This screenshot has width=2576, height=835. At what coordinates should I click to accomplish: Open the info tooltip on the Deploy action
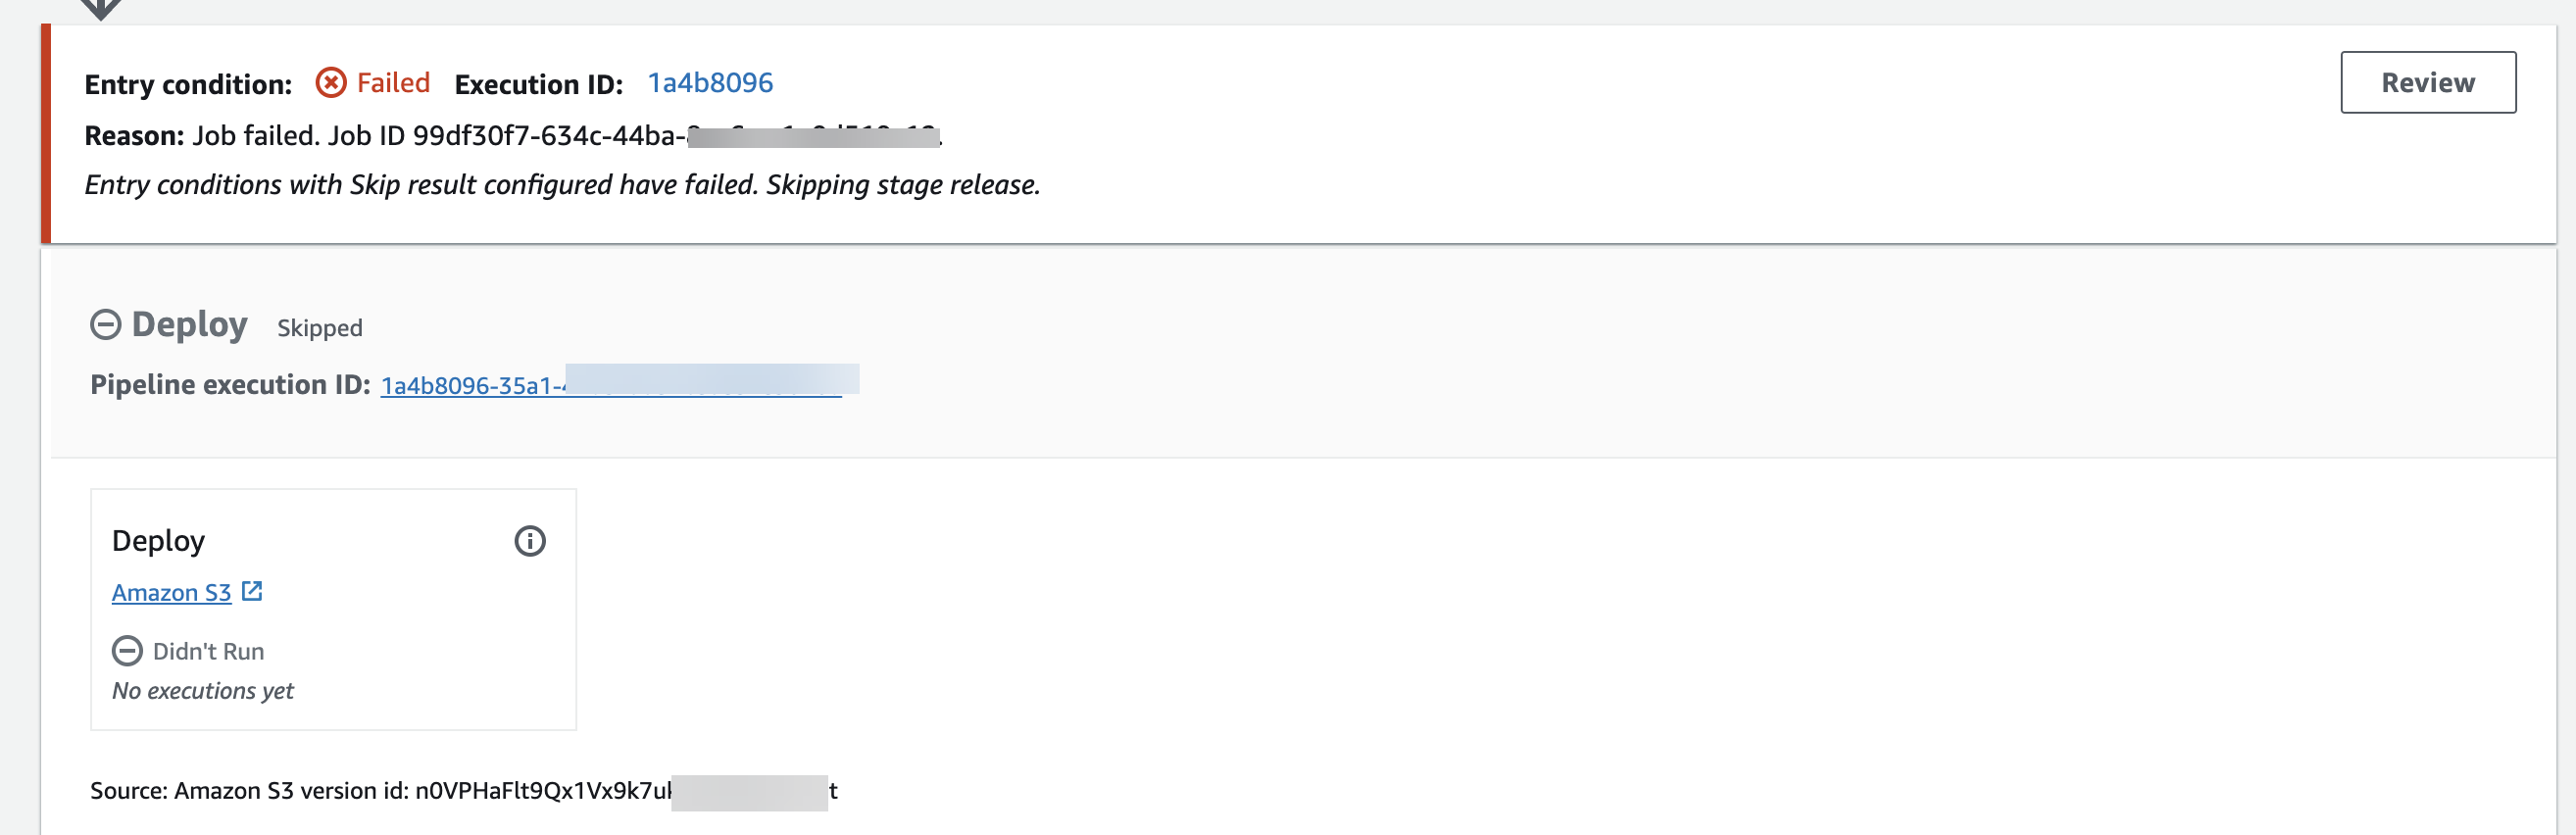click(x=530, y=541)
